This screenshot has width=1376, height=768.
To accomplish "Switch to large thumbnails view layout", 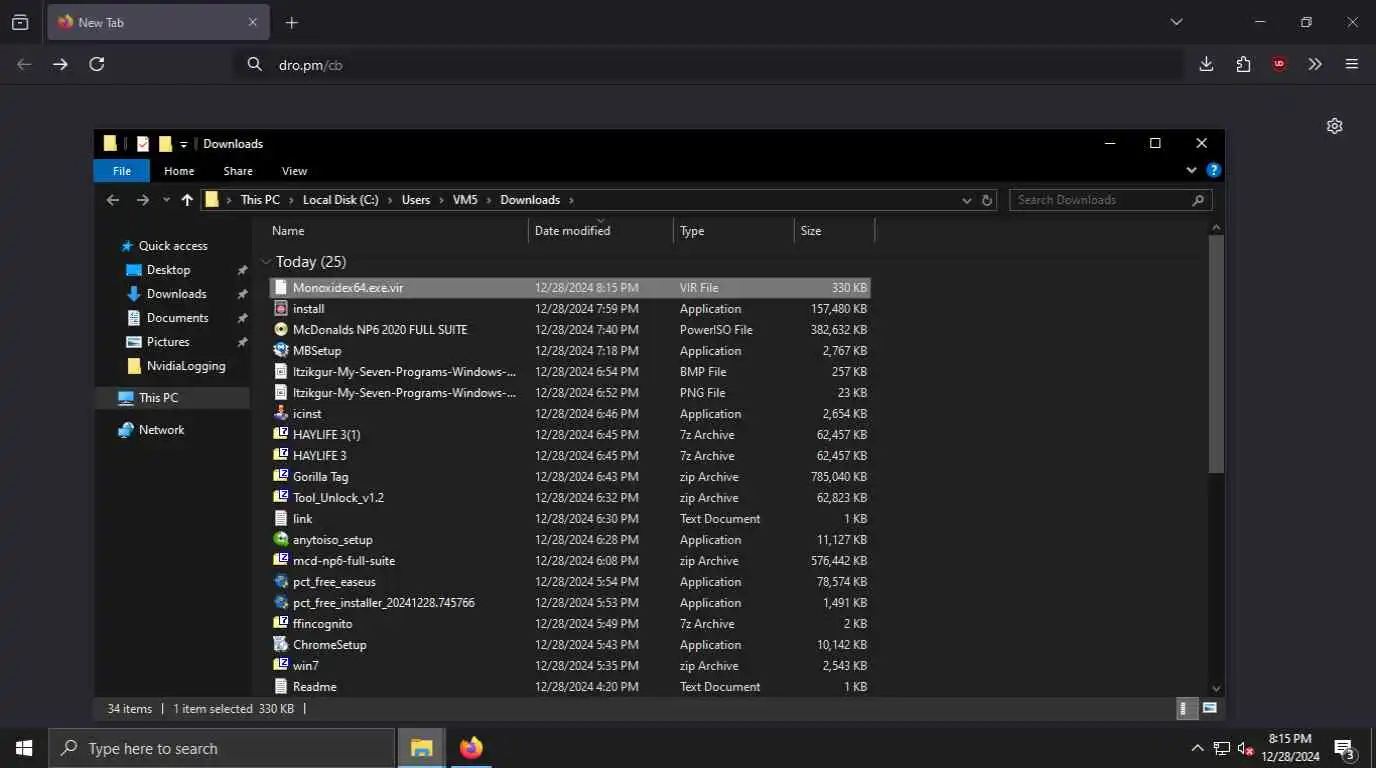I will 1210,709.
